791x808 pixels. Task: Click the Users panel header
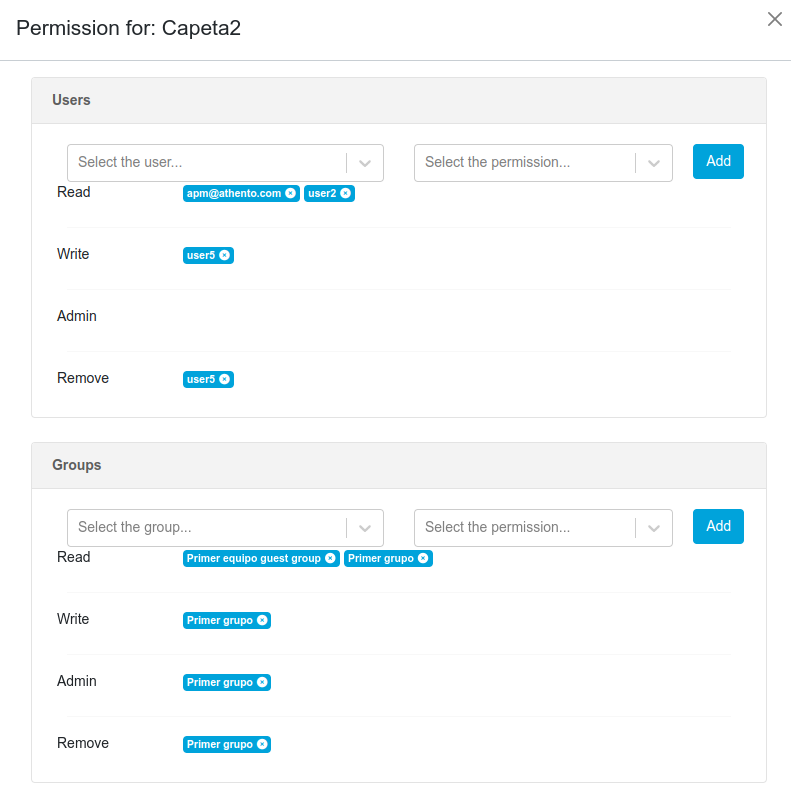399,101
